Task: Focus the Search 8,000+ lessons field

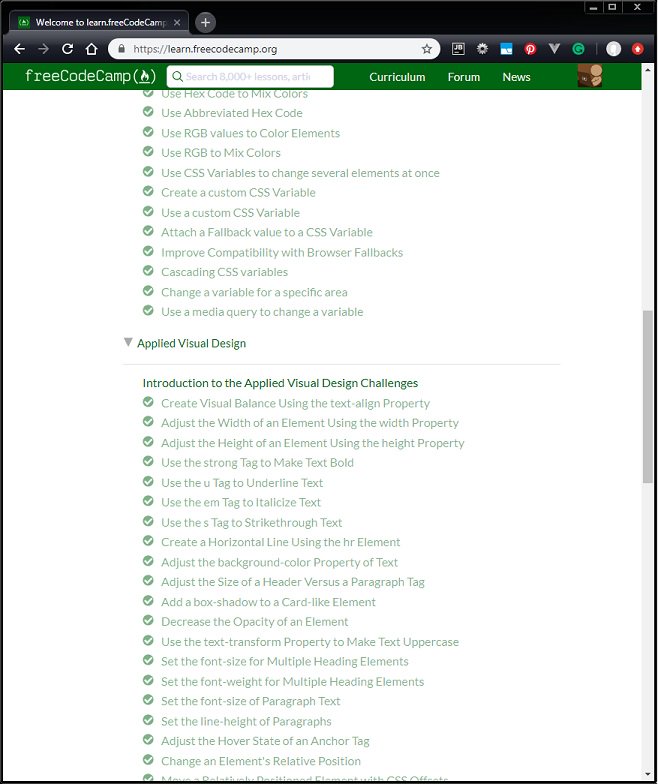Action: click(250, 76)
